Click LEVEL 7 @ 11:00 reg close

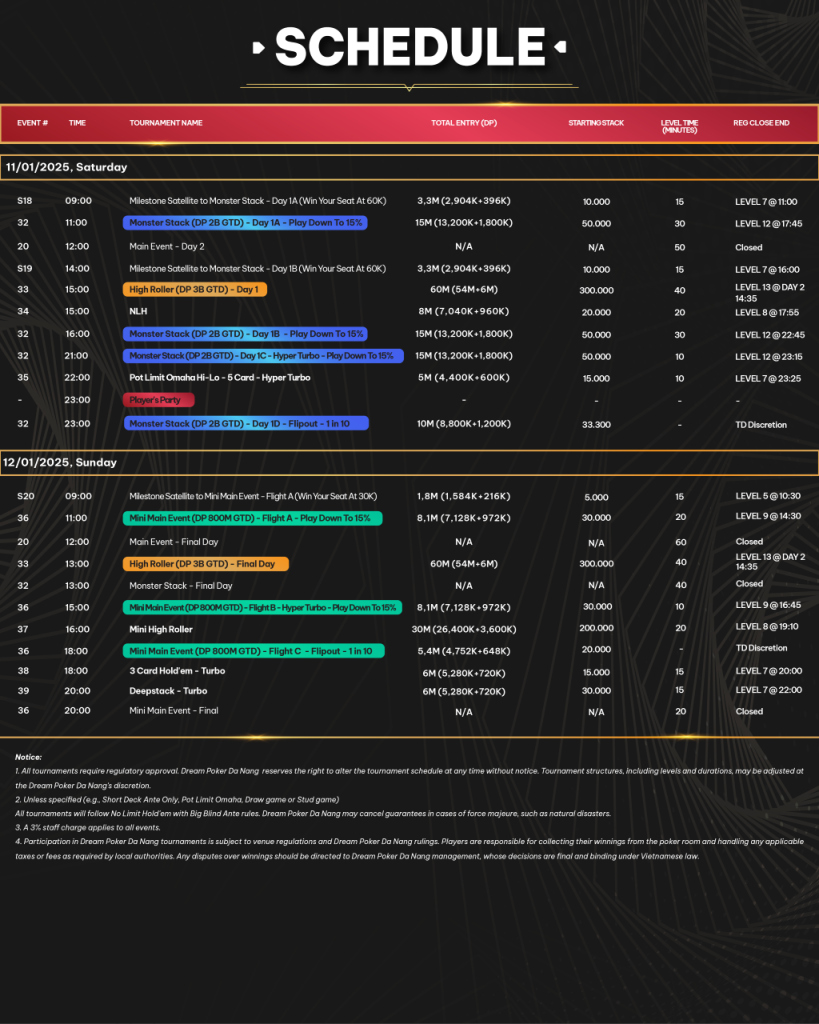click(766, 202)
